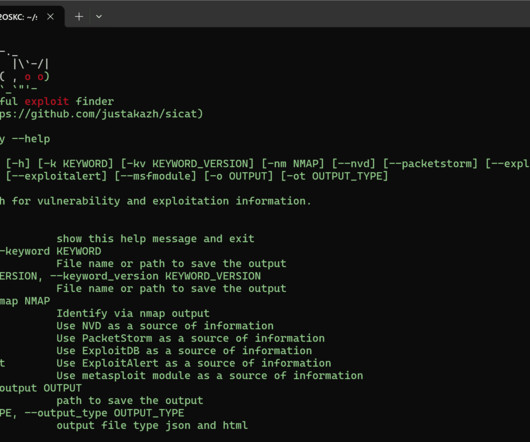Click 'Use metasploit module' description line
The image size is (530, 442).
pyautogui.click(x=210, y=376)
